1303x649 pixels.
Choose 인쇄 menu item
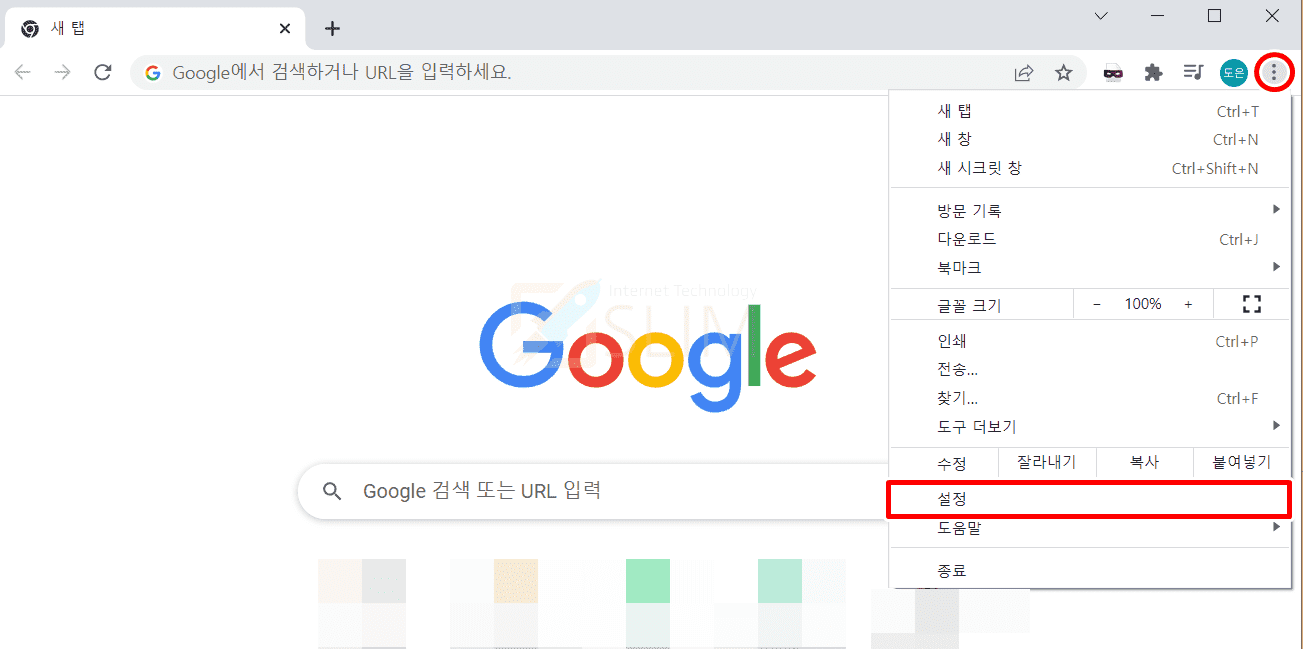1090,341
